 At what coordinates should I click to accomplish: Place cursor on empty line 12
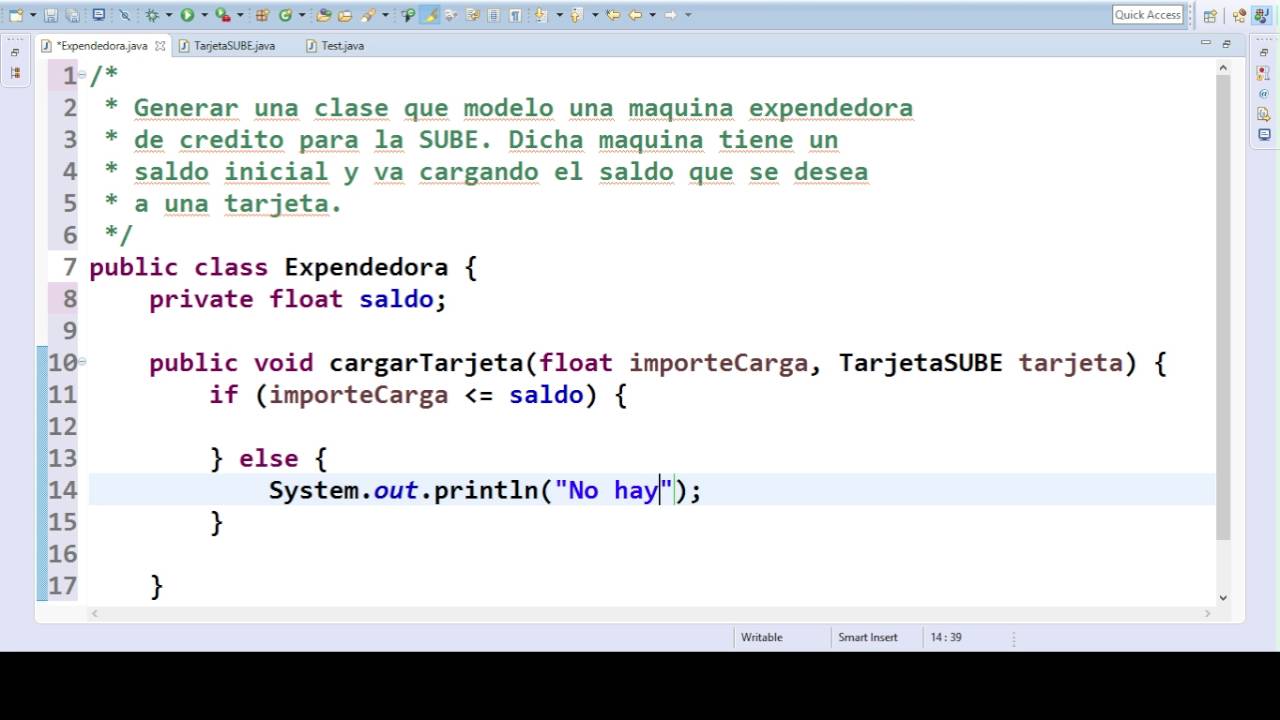pos(650,427)
